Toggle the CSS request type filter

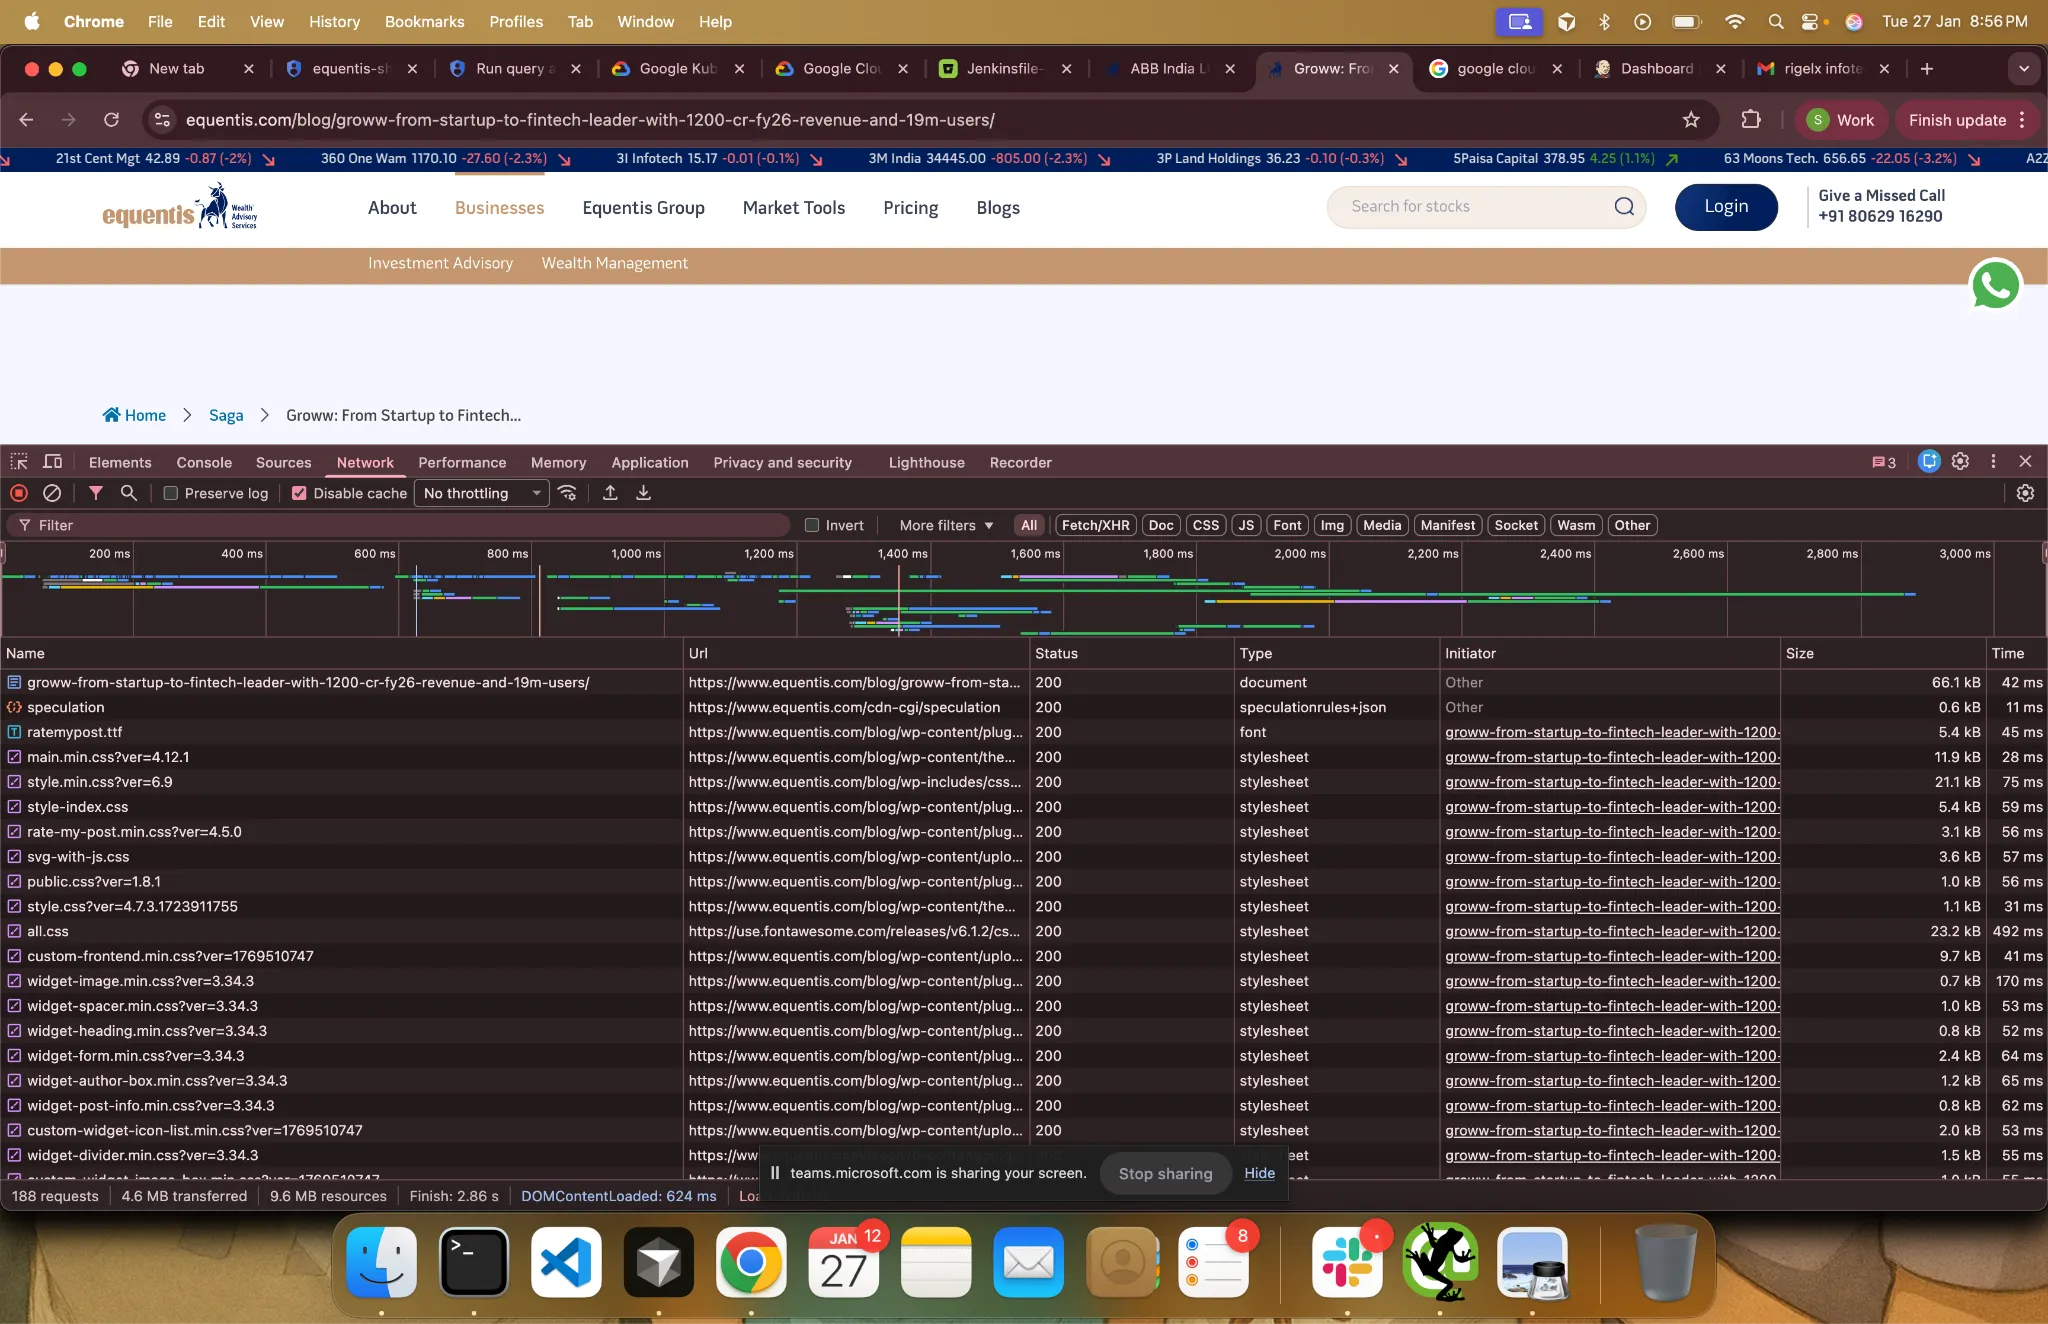click(1206, 525)
